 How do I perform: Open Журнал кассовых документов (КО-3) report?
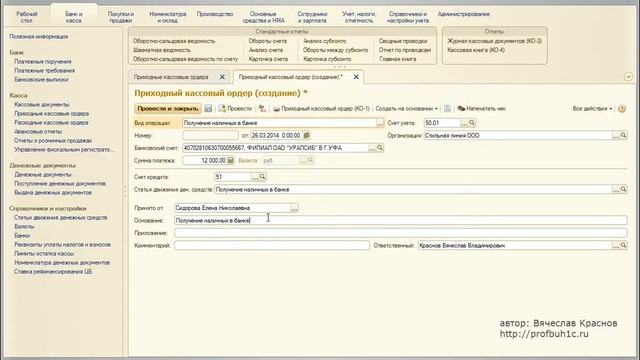[x=494, y=41]
